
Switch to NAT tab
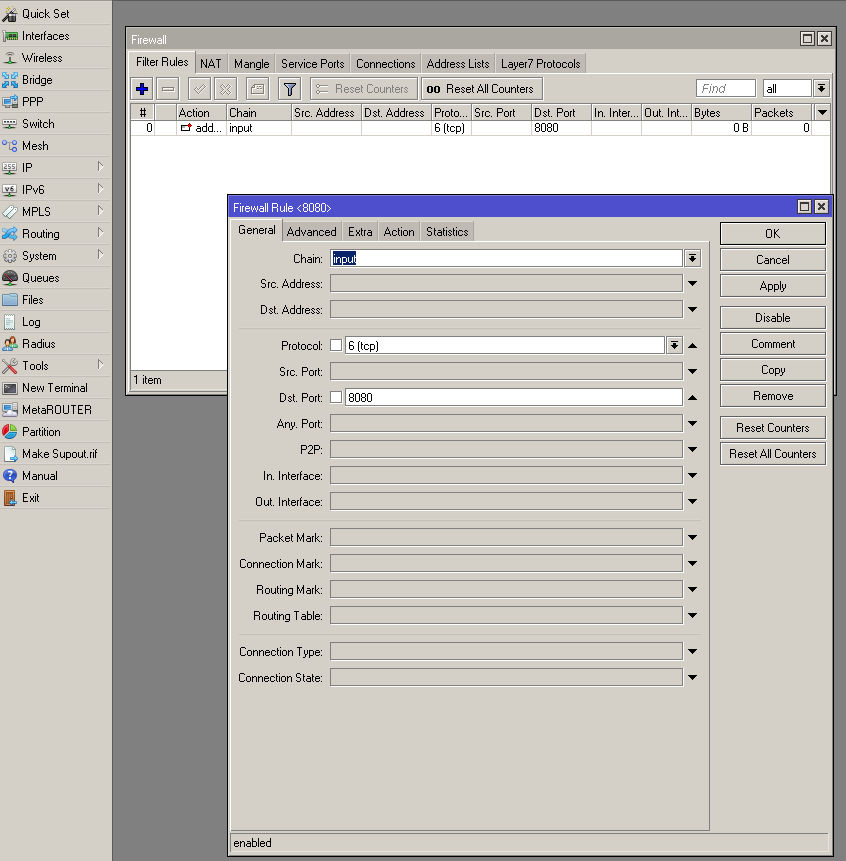pyautogui.click(x=211, y=64)
